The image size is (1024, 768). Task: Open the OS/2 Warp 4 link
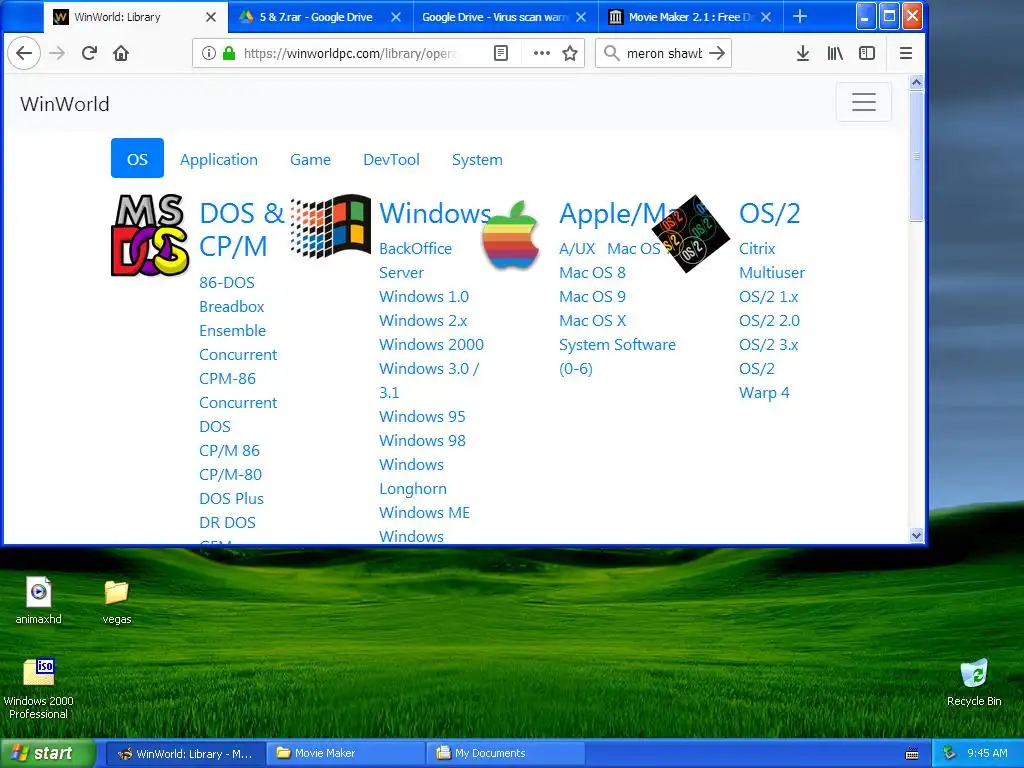pyautogui.click(x=763, y=380)
